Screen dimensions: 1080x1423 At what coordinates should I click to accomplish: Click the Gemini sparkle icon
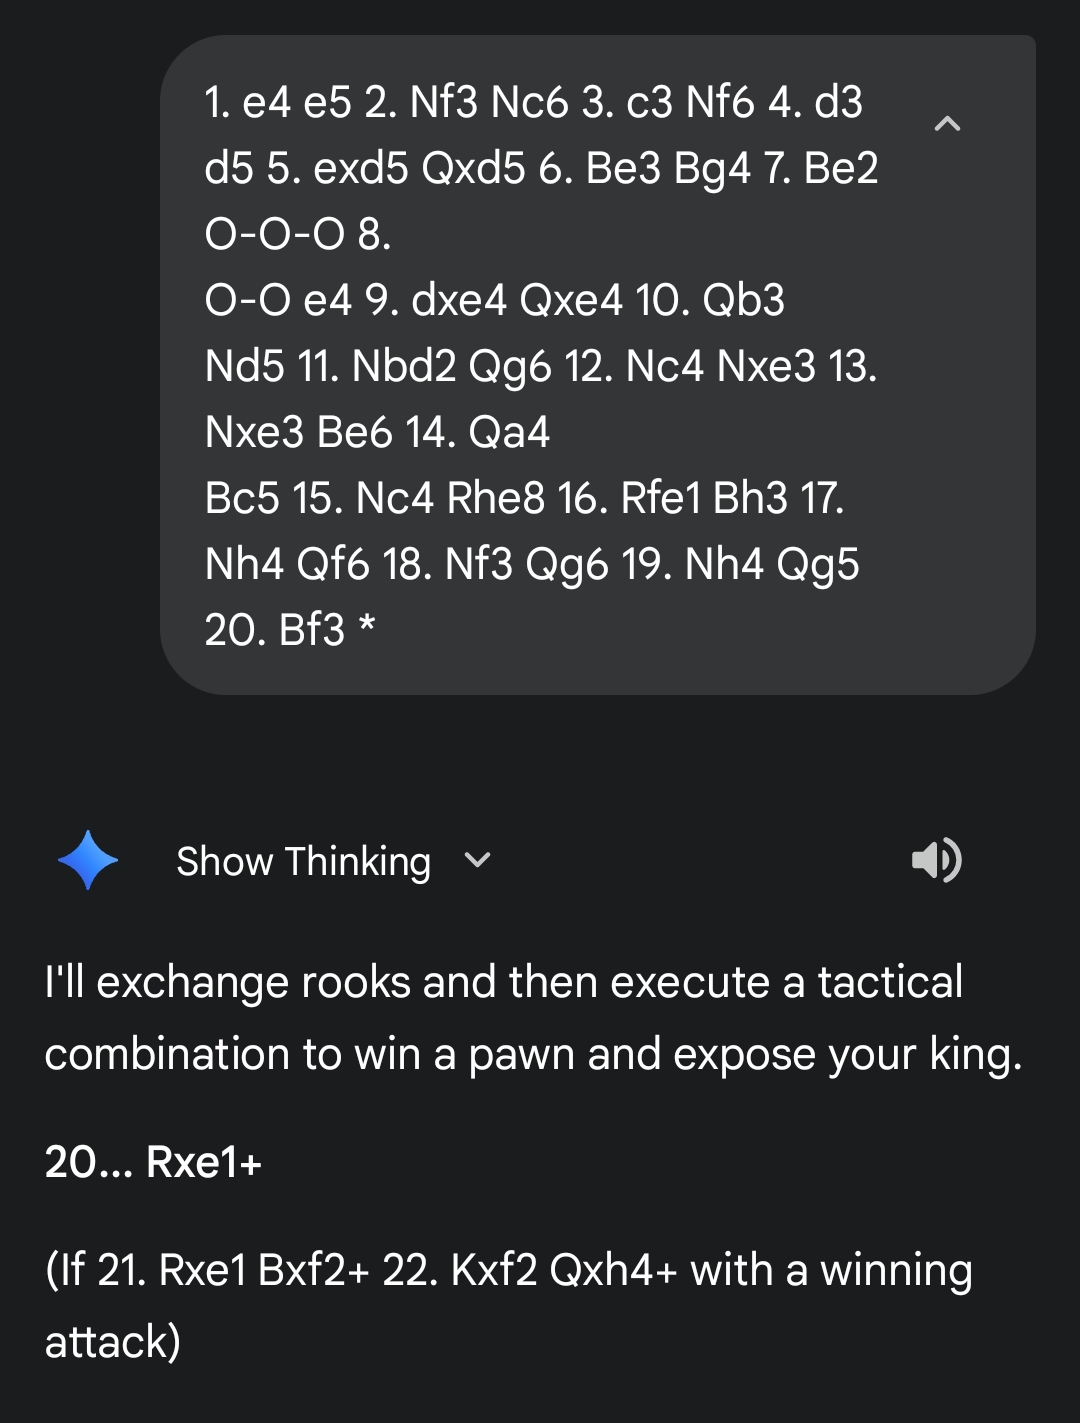[88, 860]
